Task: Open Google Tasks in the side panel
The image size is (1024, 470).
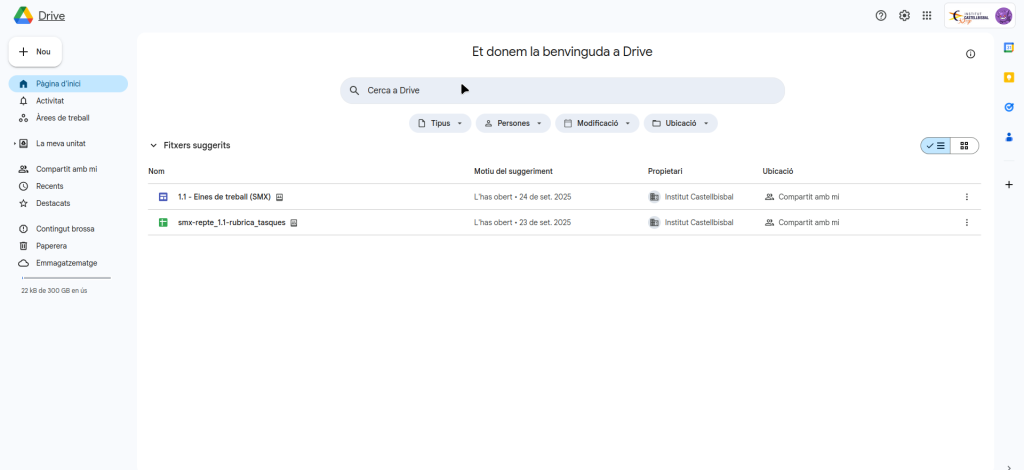Action: click(x=1009, y=107)
